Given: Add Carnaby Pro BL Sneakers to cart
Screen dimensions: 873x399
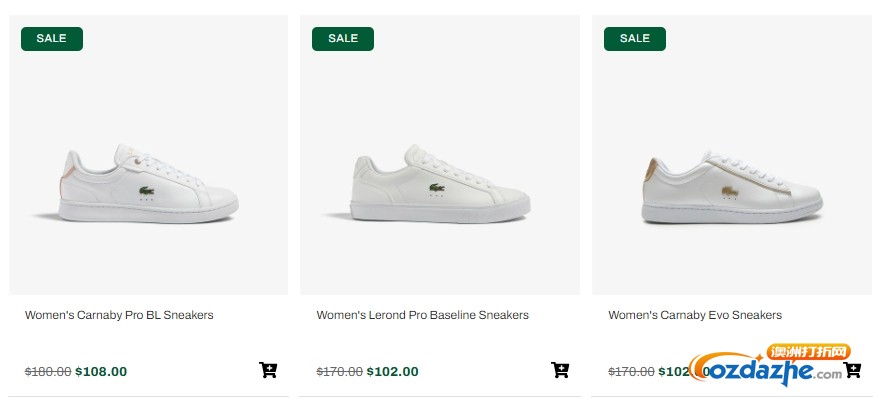Looking at the screenshot, I should click(x=268, y=370).
